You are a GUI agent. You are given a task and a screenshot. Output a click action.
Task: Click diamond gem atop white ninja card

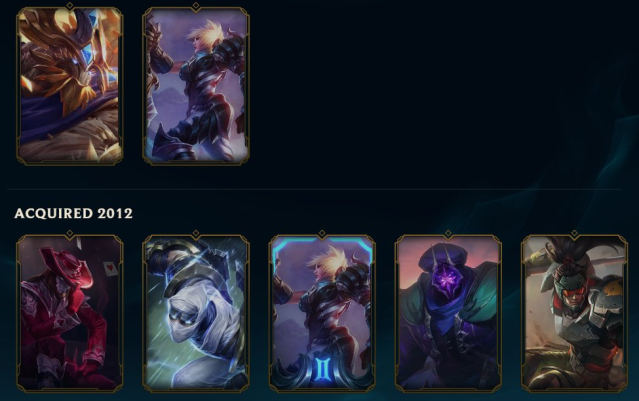(196, 234)
